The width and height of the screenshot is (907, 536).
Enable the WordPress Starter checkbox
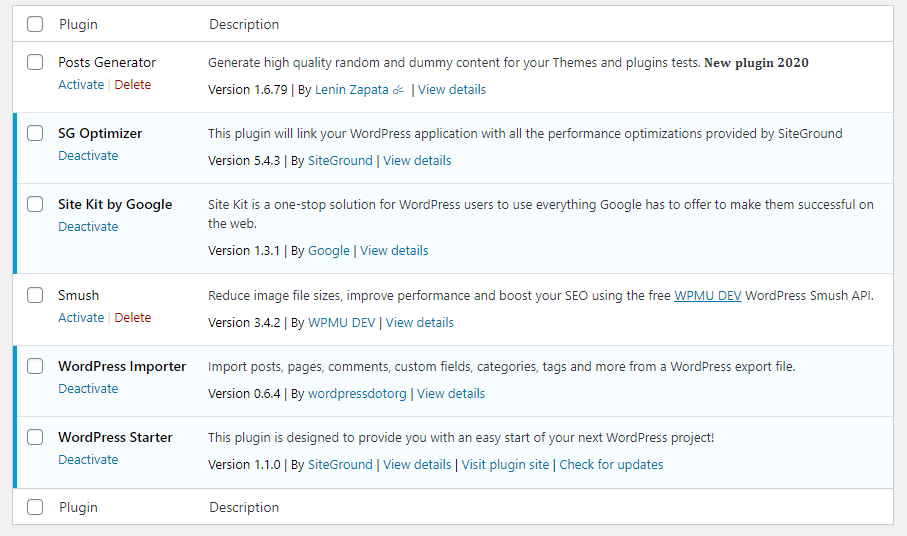[x=35, y=437]
